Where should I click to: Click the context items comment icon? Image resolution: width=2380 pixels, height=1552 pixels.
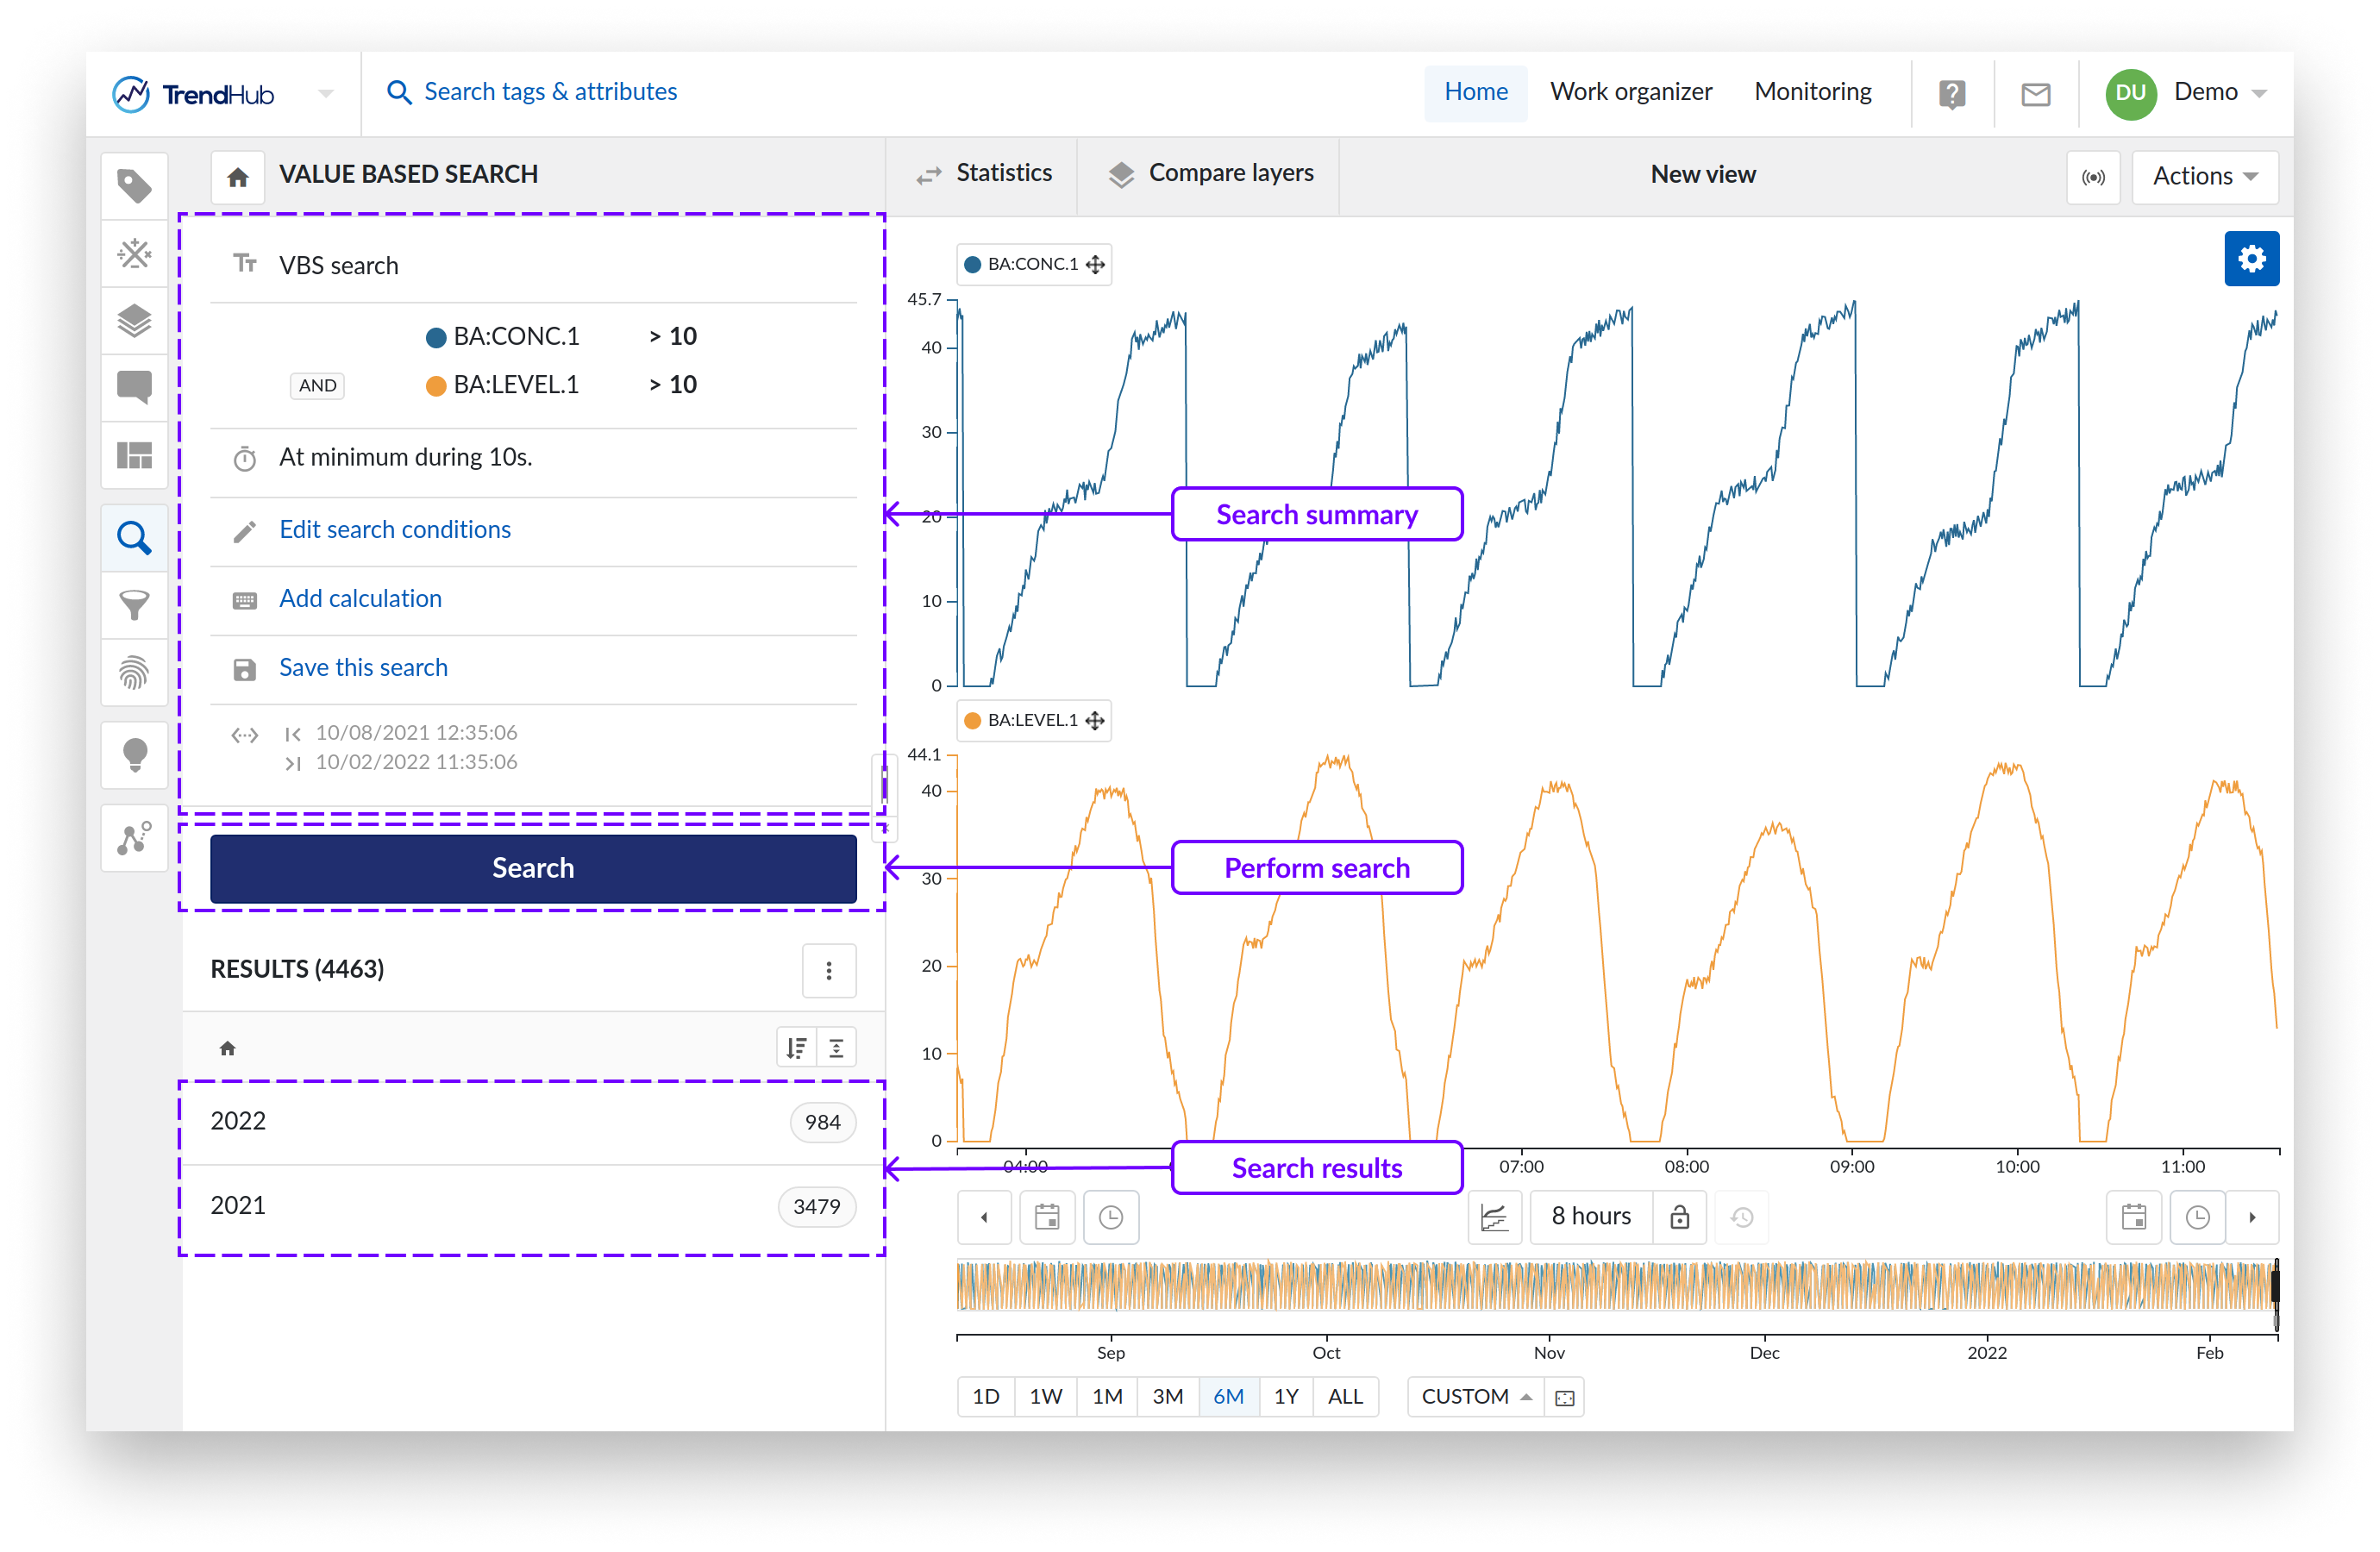click(x=134, y=387)
